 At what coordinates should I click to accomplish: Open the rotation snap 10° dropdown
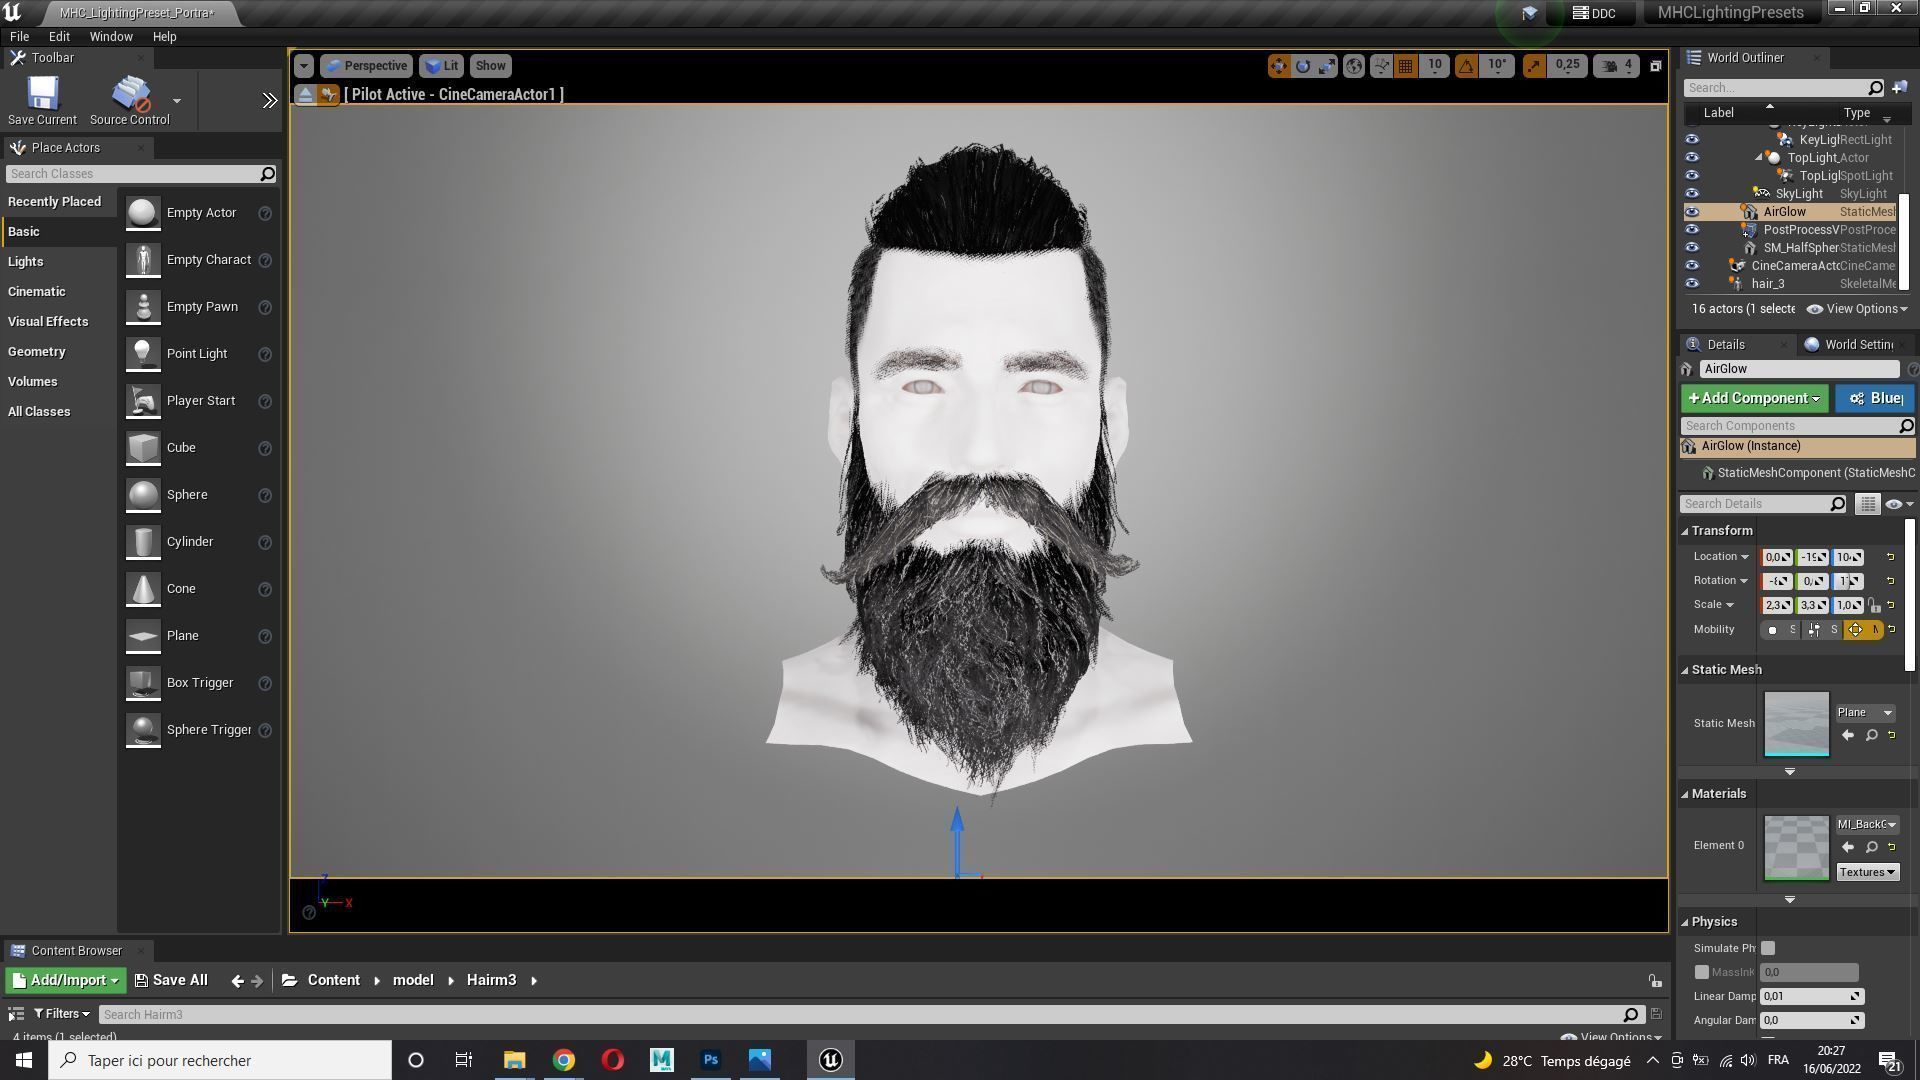pyautogui.click(x=1497, y=66)
